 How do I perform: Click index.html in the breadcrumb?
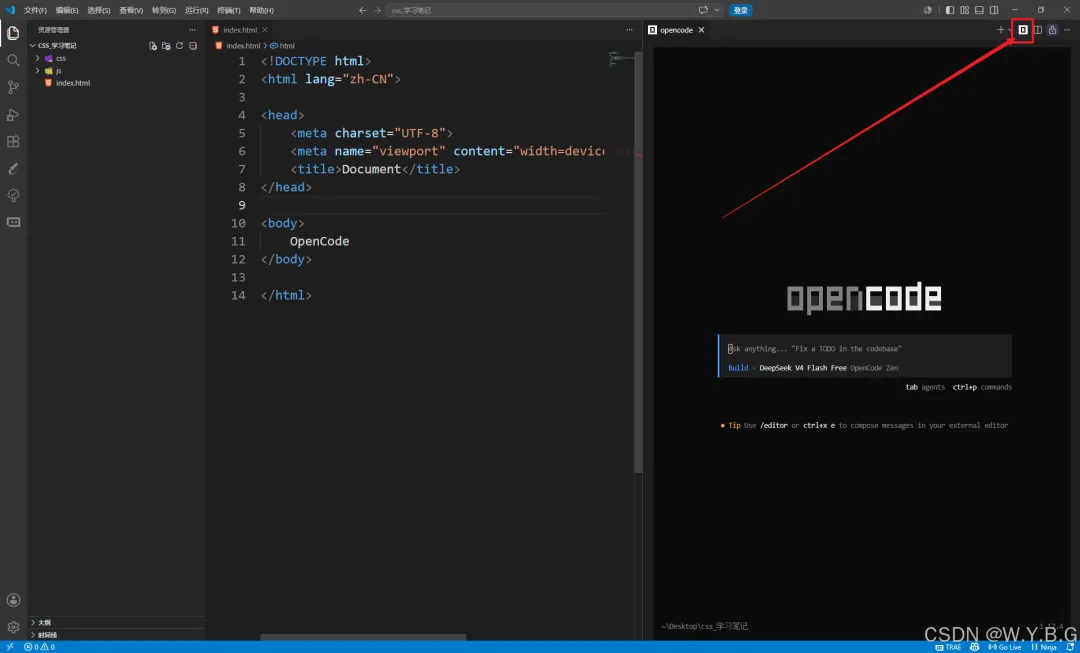coord(238,45)
